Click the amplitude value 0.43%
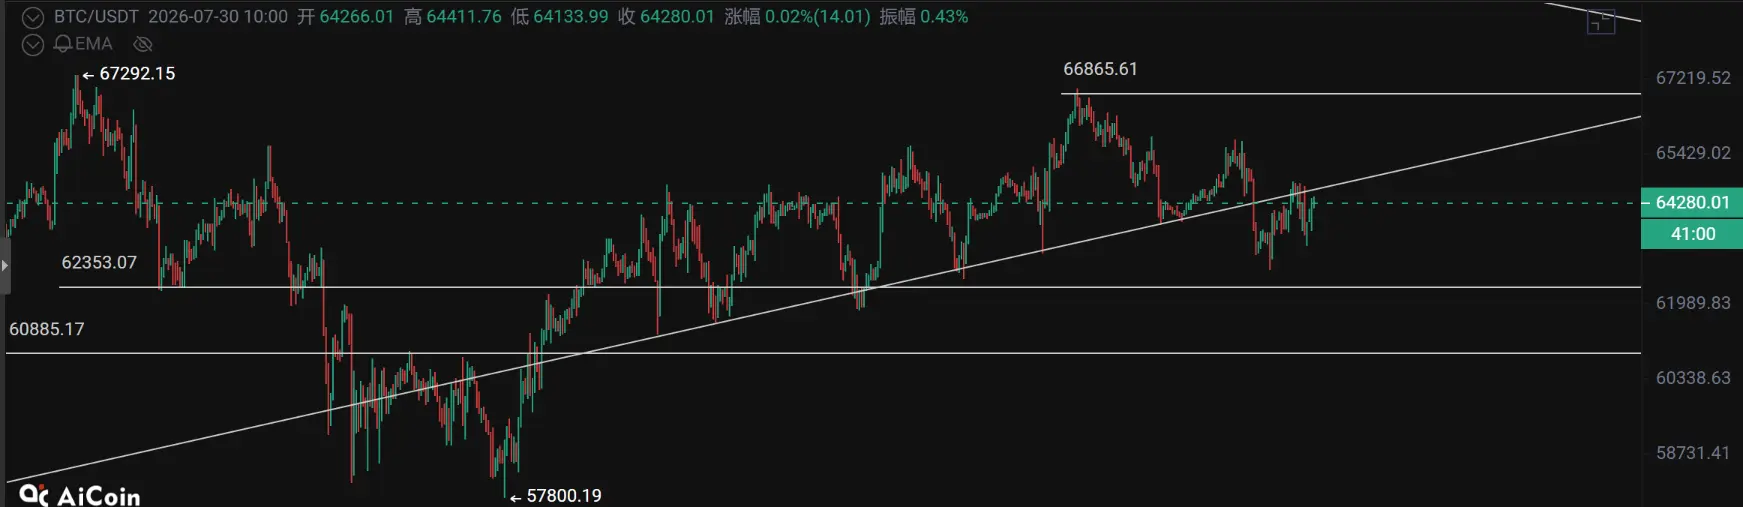Viewport: 1743px width, 507px height. 944,17
